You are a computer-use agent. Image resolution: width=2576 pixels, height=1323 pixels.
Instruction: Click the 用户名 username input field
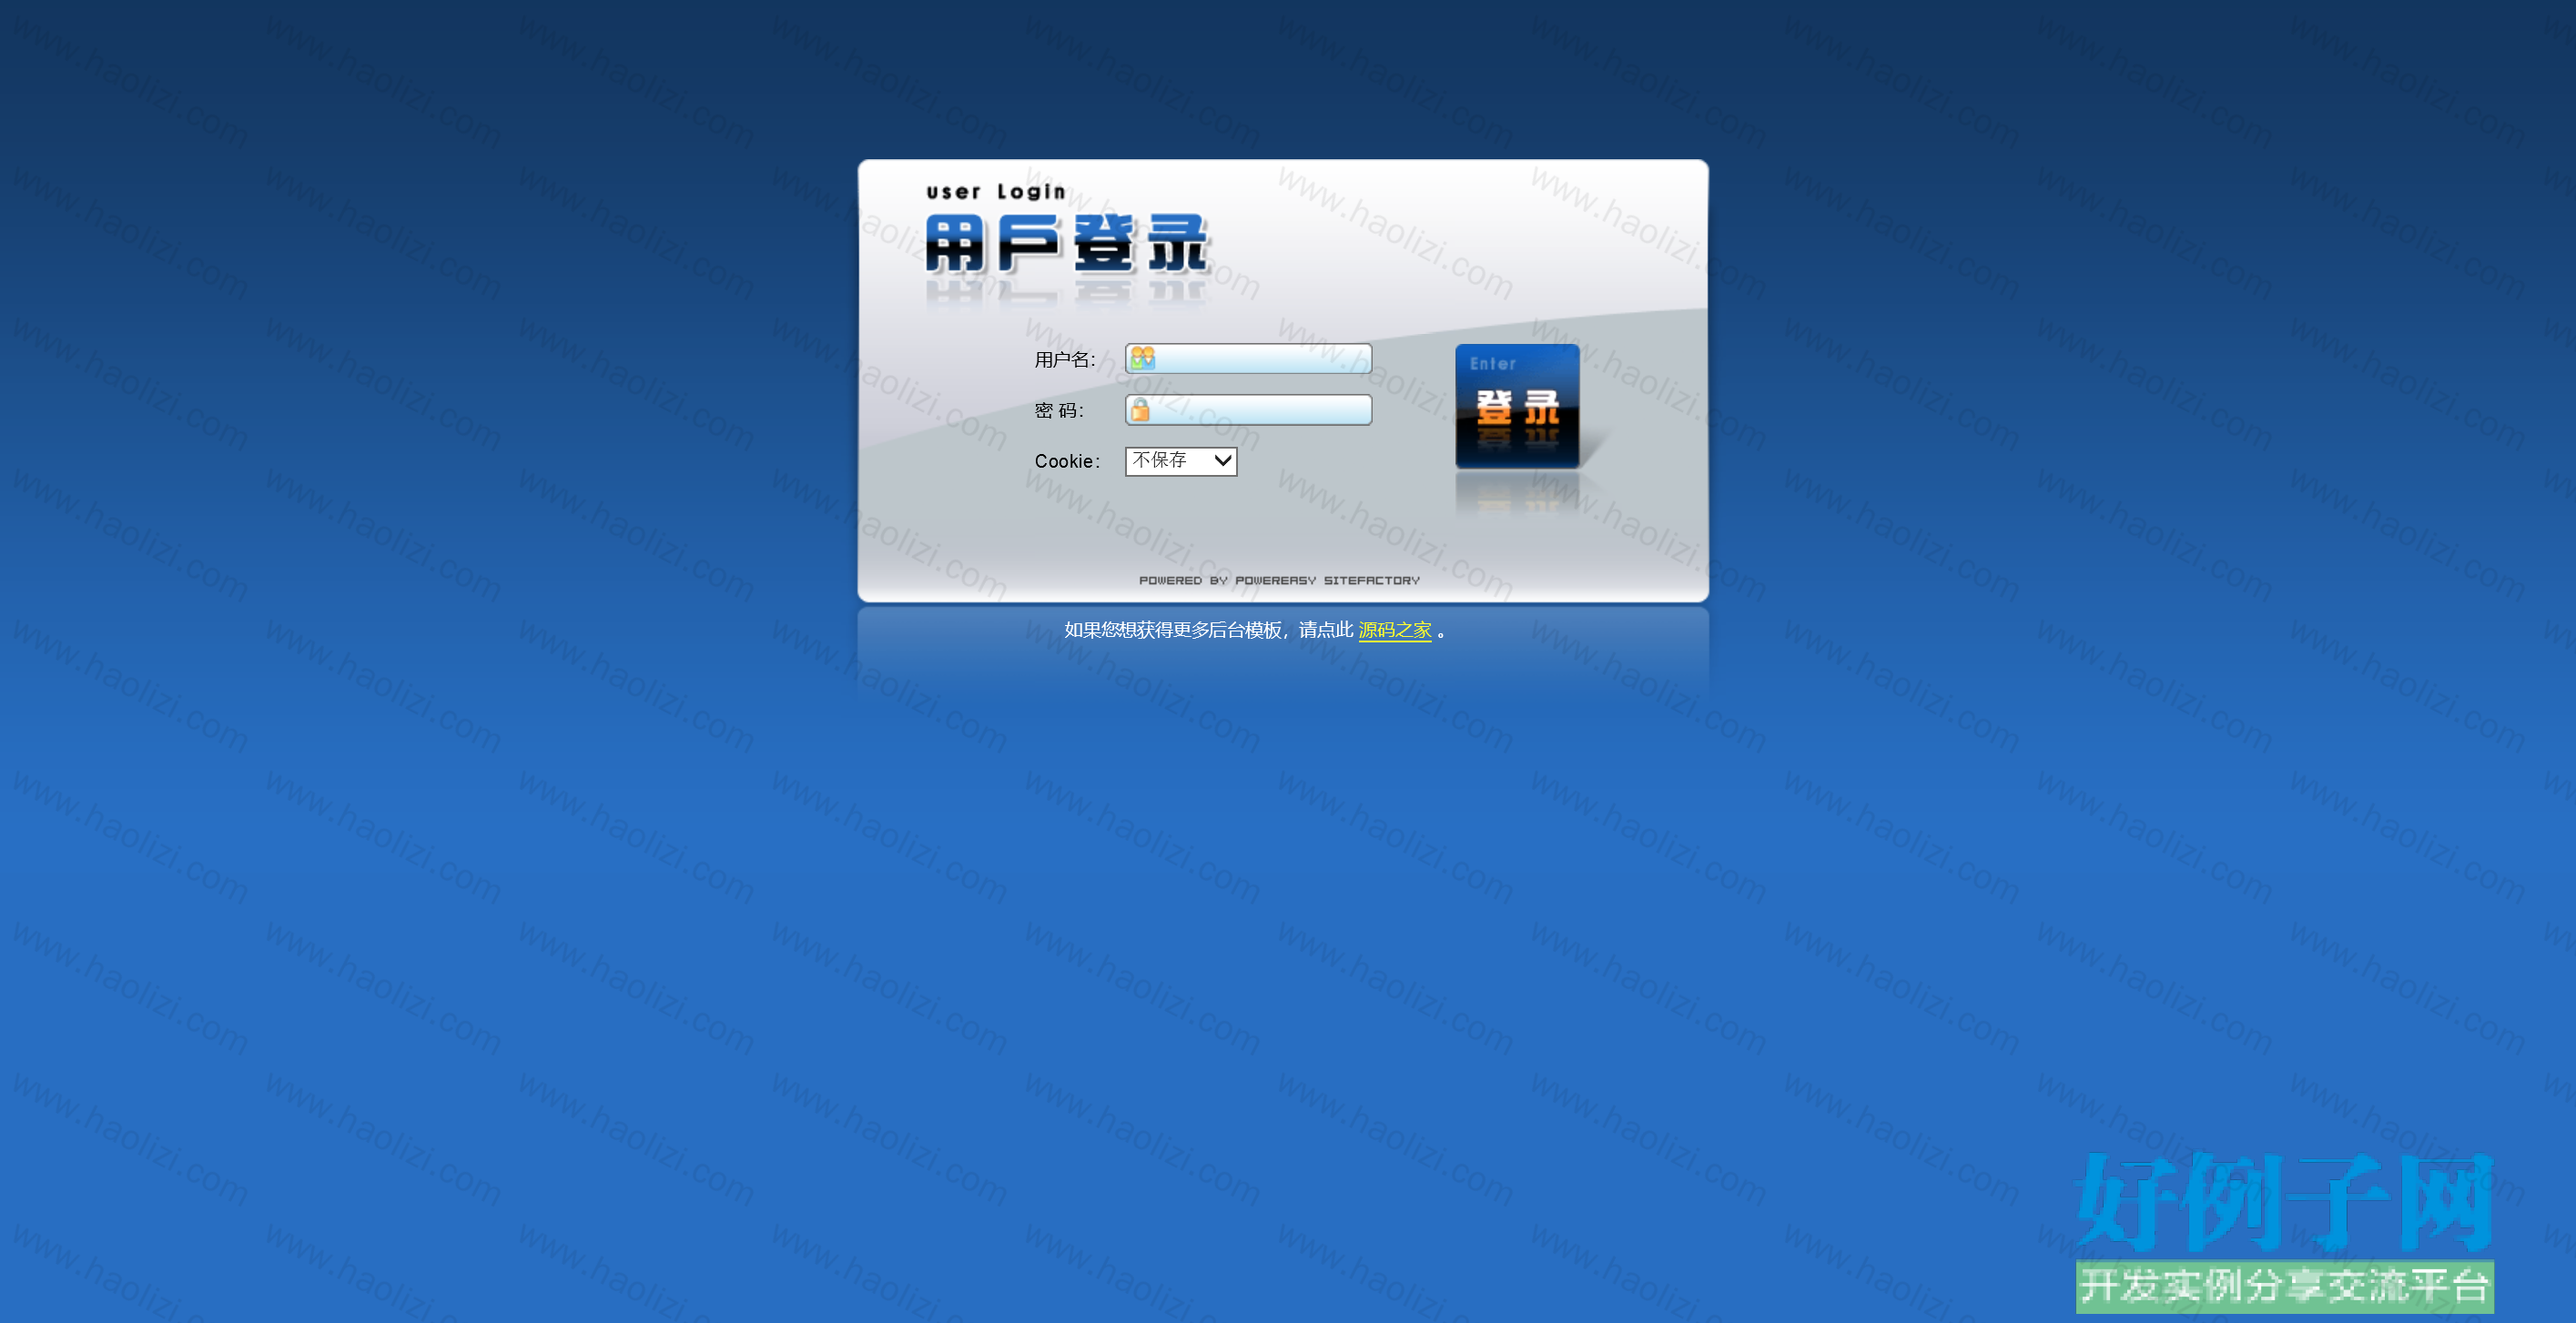click(1248, 358)
